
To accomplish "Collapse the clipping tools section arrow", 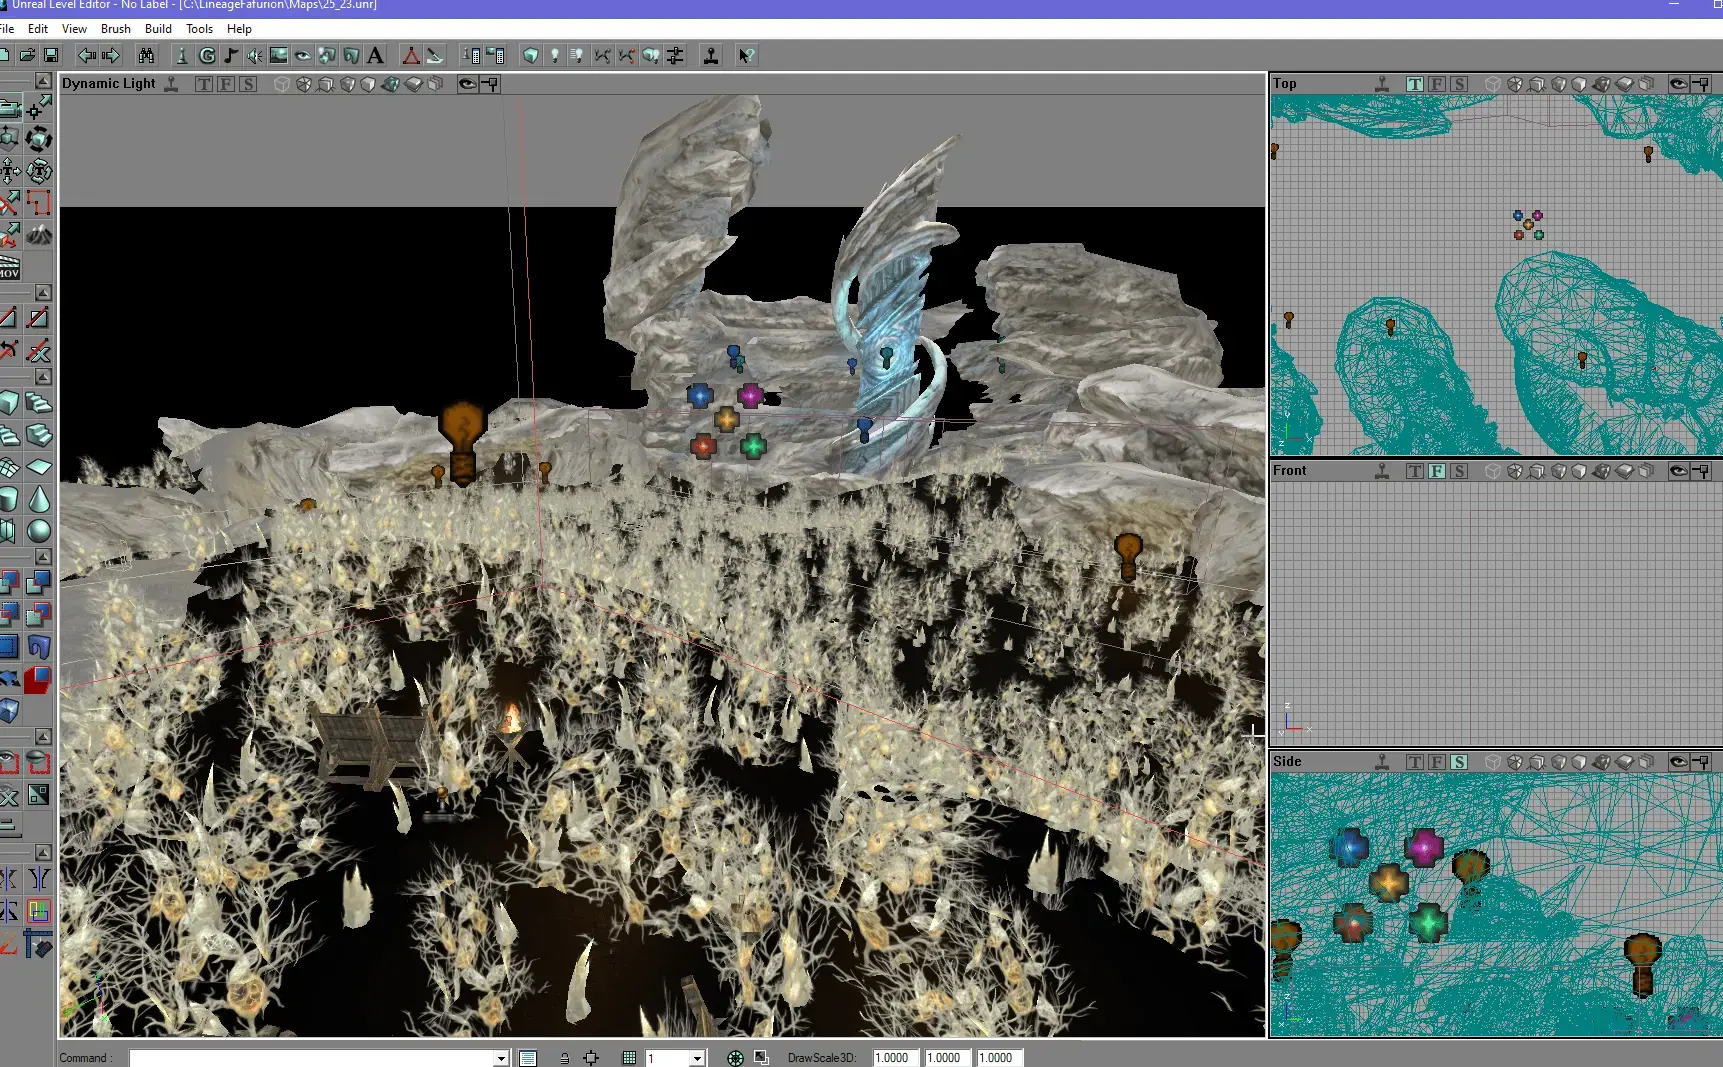I will point(43,293).
